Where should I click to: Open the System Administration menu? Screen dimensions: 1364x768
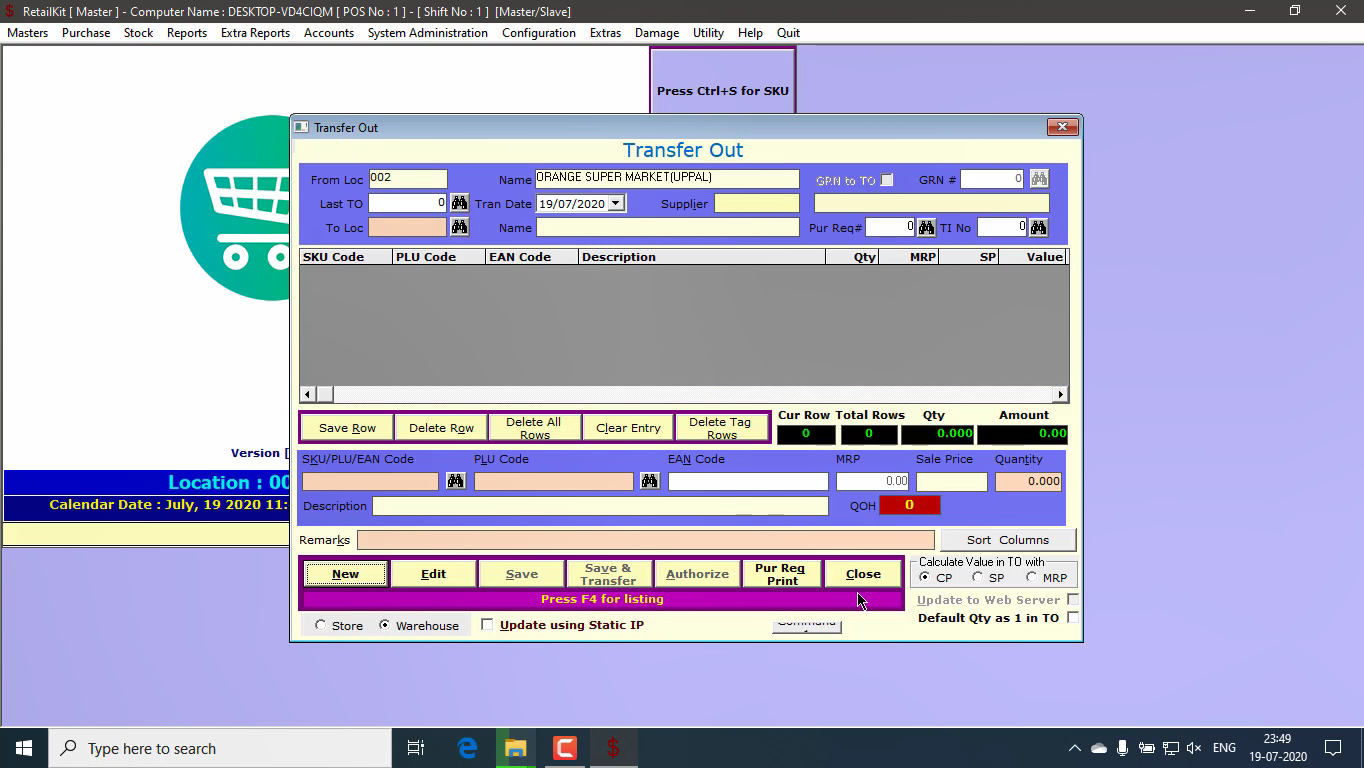(x=427, y=33)
